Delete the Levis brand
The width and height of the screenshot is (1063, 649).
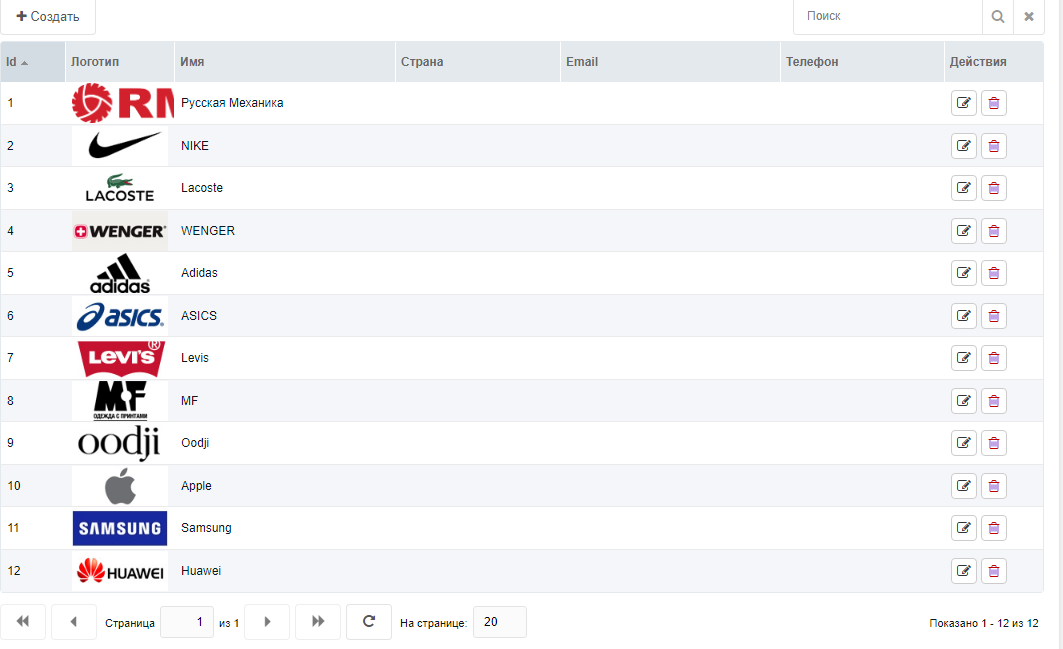(994, 358)
